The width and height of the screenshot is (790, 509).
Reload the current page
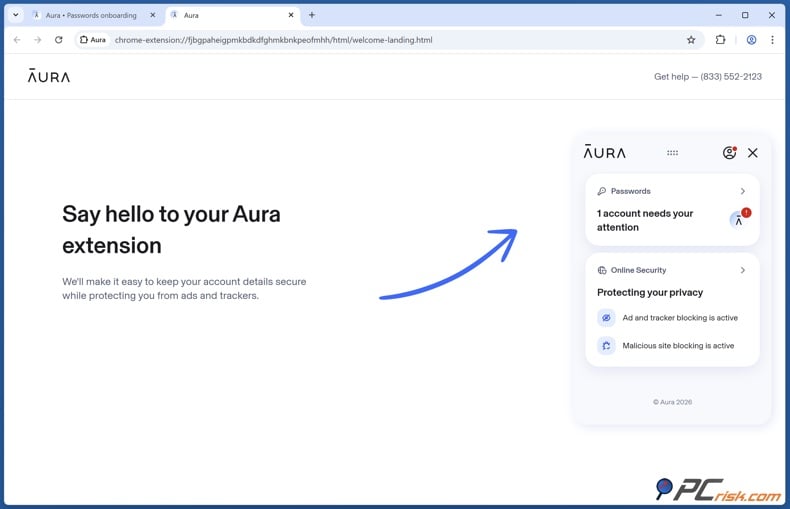click(x=58, y=40)
